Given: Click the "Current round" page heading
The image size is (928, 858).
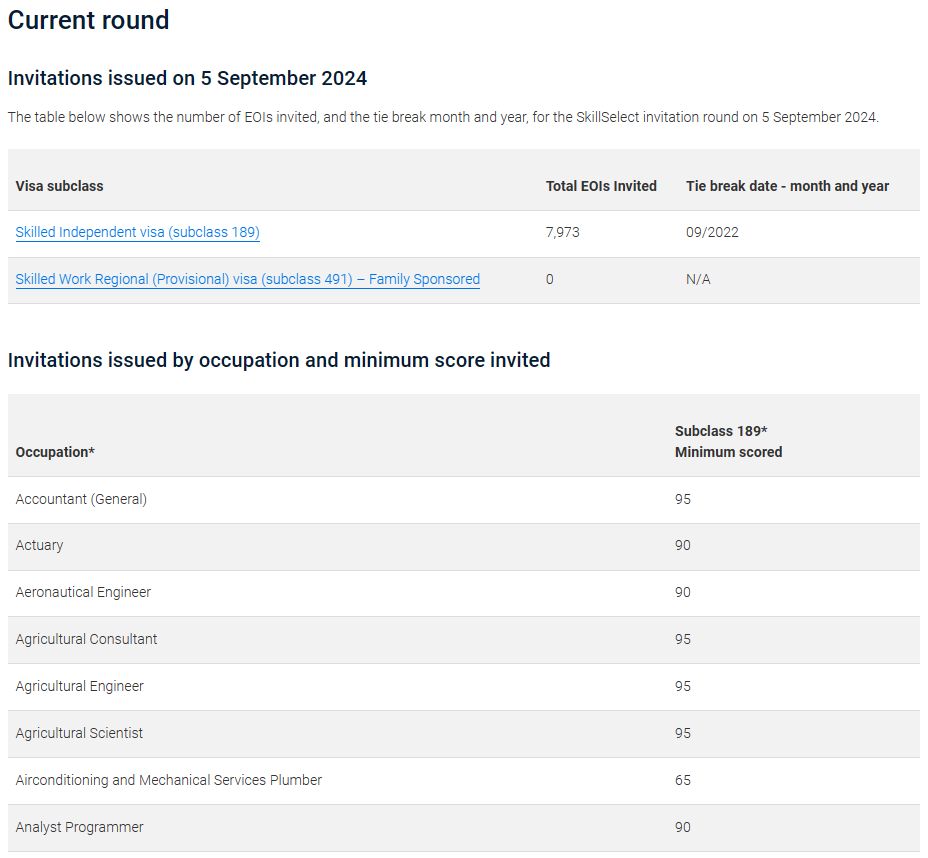Looking at the screenshot, I should [x=89, y=20].
